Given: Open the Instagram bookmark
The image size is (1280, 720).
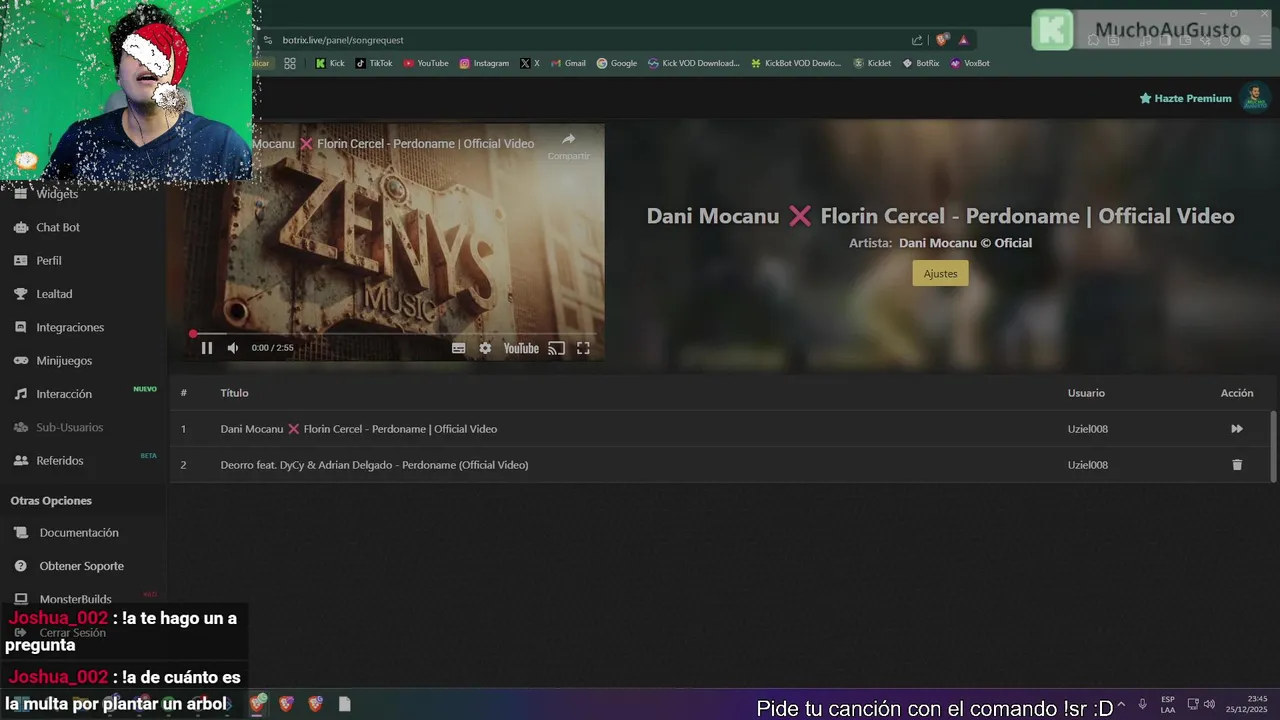Looking at the screenshot, I should point(484,63).
